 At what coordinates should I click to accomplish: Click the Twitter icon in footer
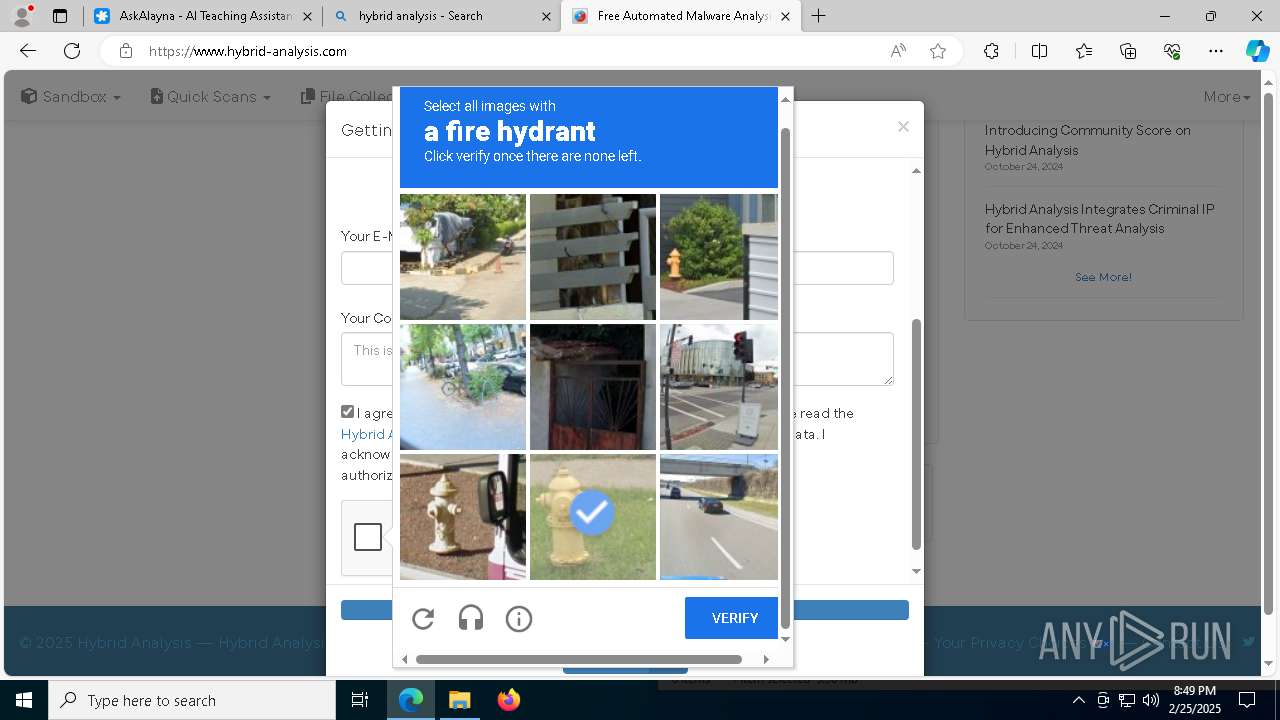(1249, 642)
